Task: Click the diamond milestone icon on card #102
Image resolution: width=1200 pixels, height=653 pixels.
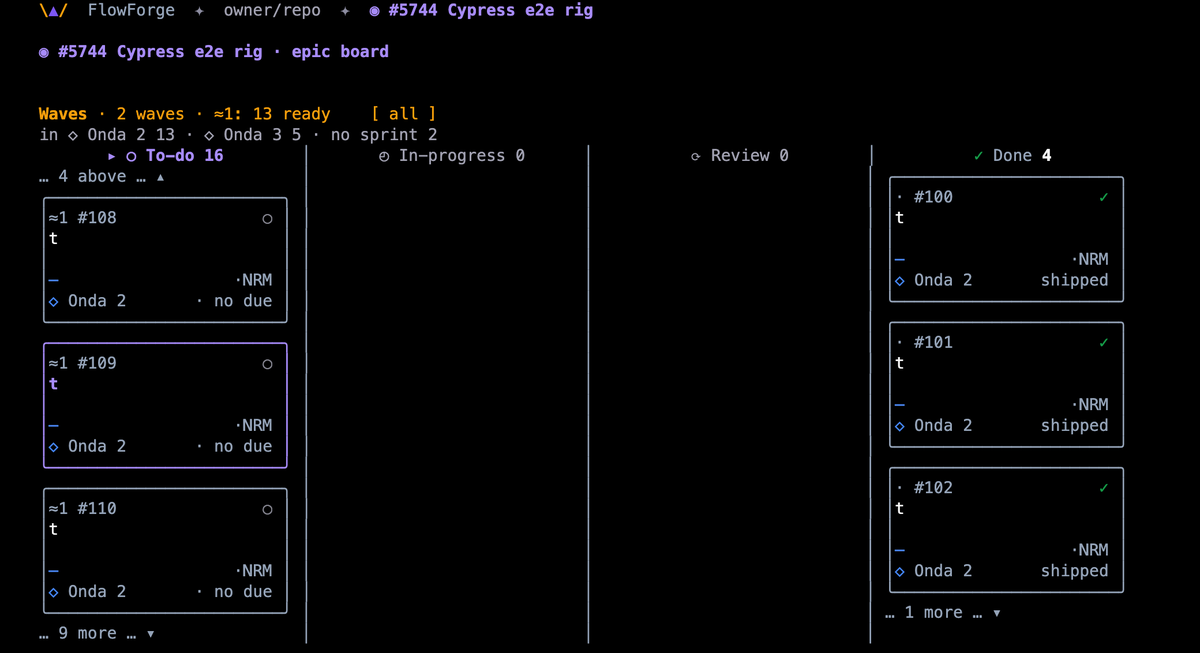Action: coord(900,571)
